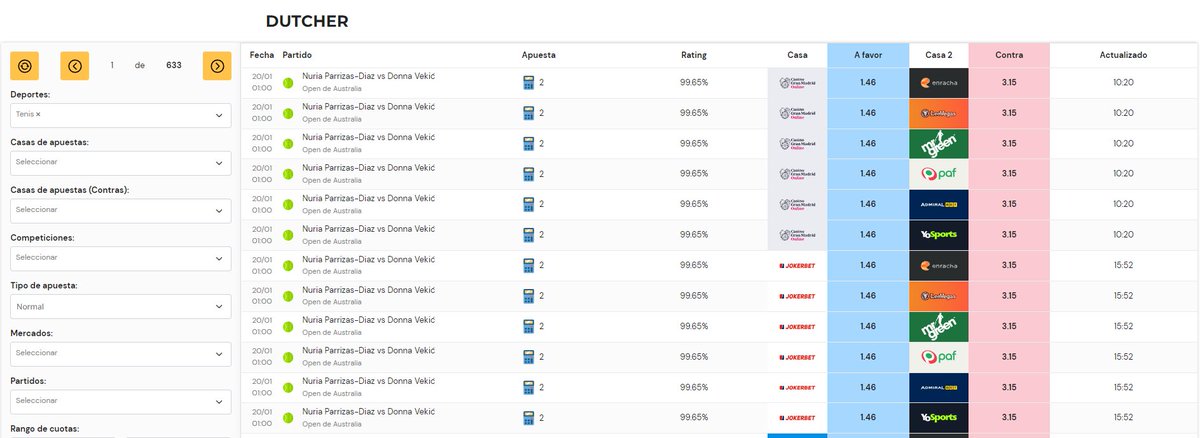
Task: Click the DUTCHER page heading
Action: click(307, 21)
